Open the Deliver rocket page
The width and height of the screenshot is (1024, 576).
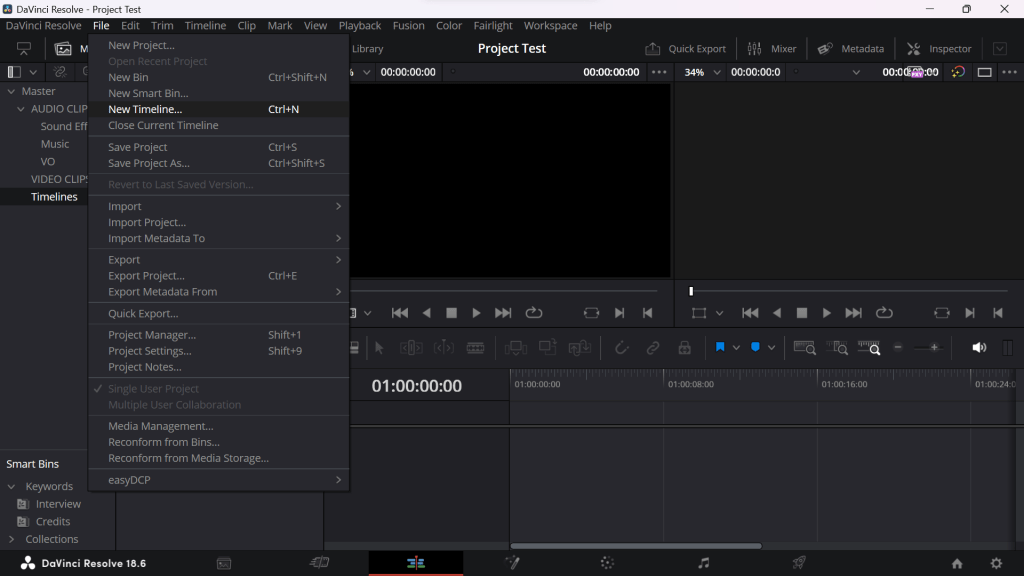(x=799, y=563)
